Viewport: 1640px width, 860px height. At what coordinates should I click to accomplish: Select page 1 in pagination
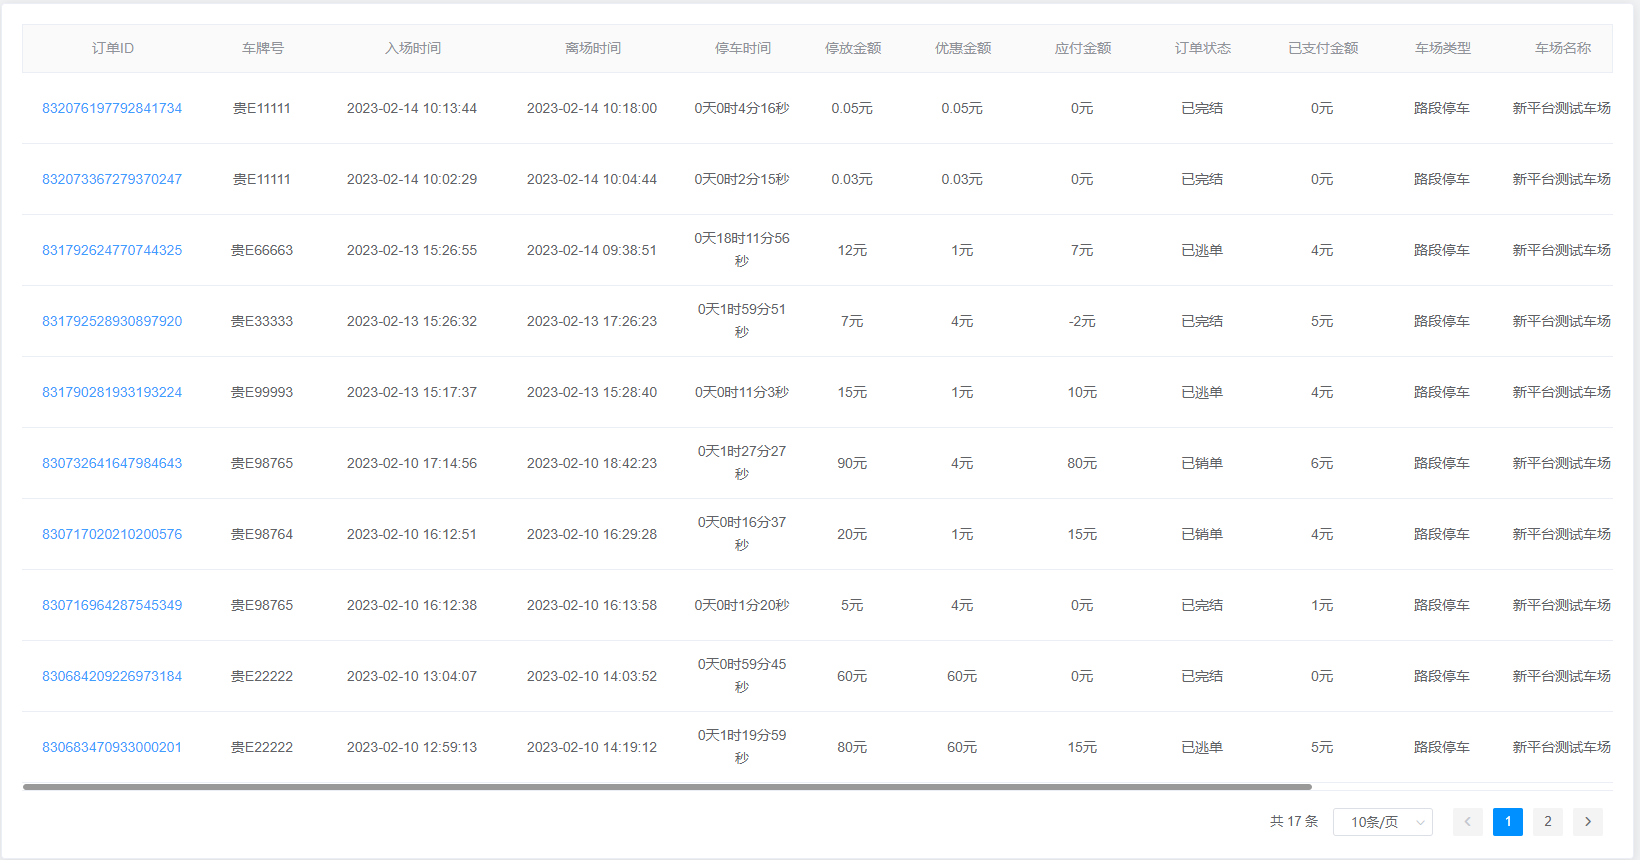coord(1507,822)
